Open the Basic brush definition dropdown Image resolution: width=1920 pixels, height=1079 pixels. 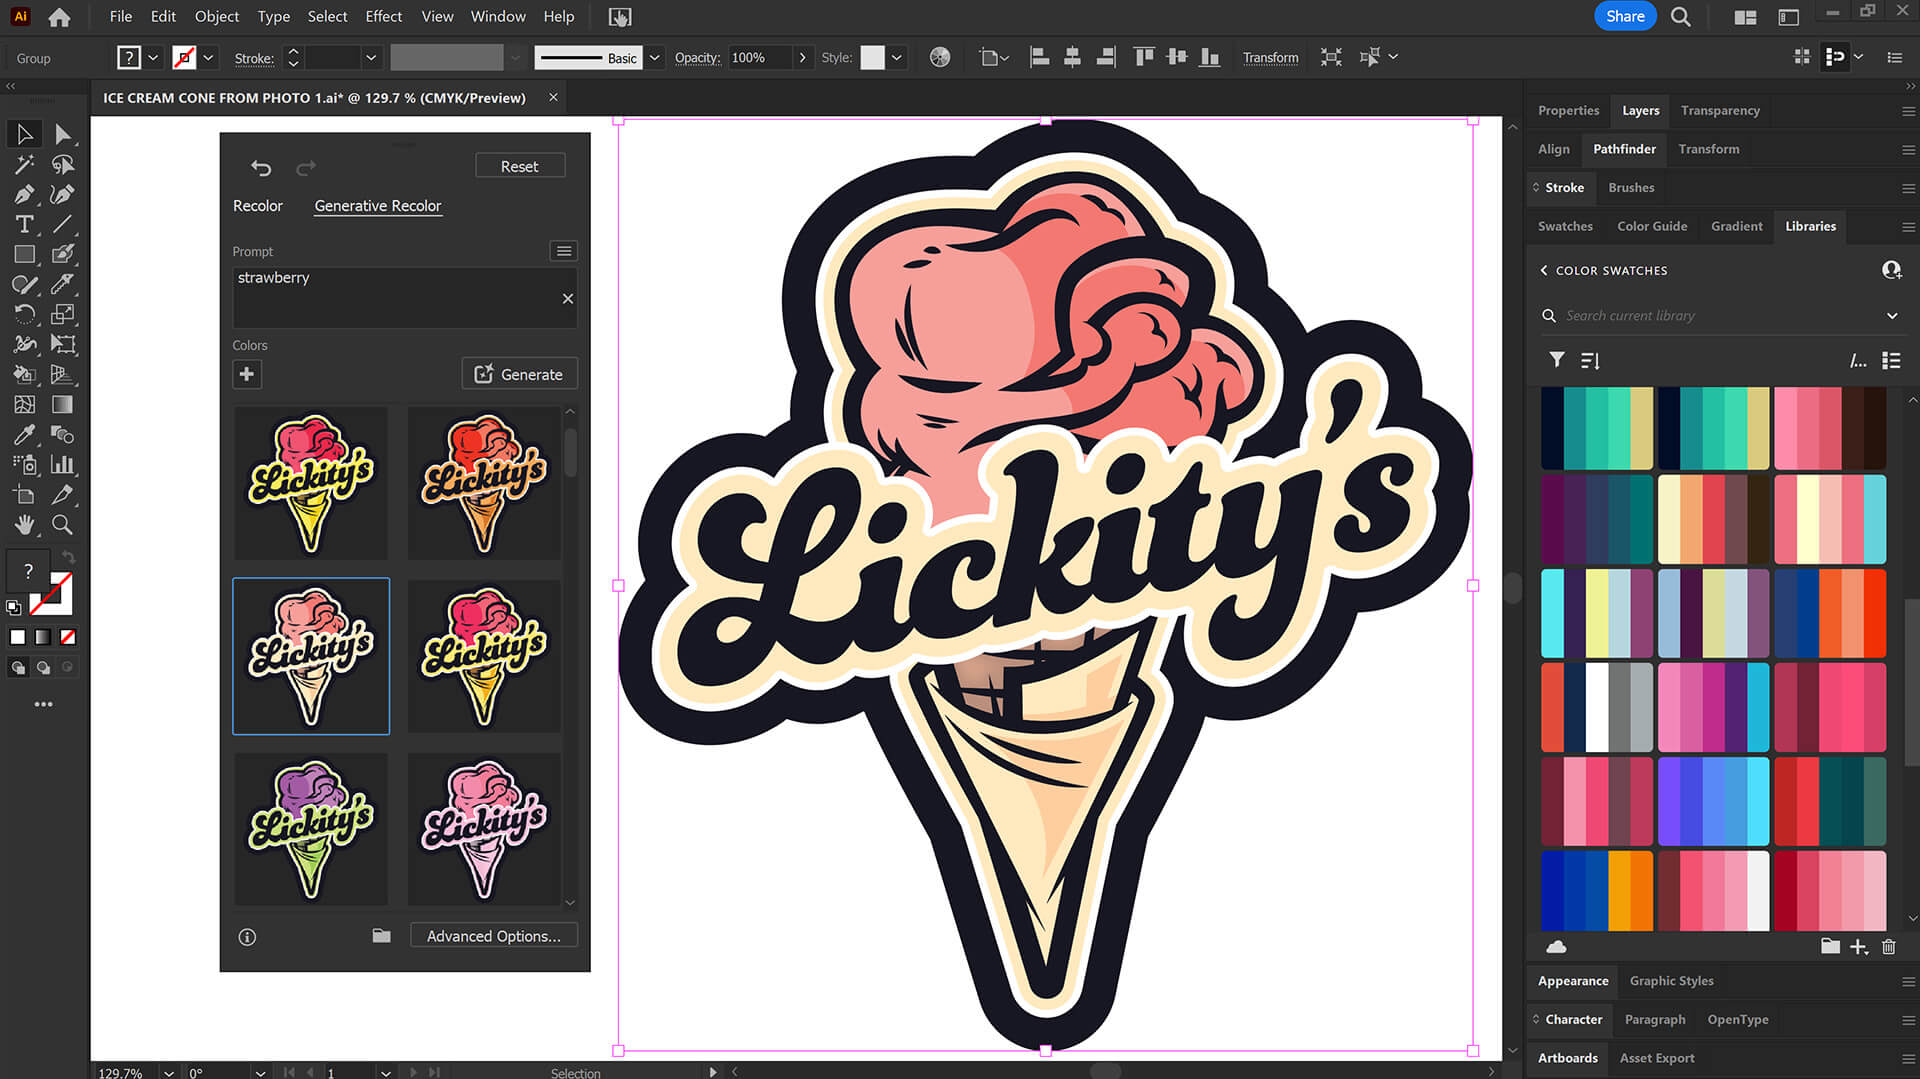(654, 58)
